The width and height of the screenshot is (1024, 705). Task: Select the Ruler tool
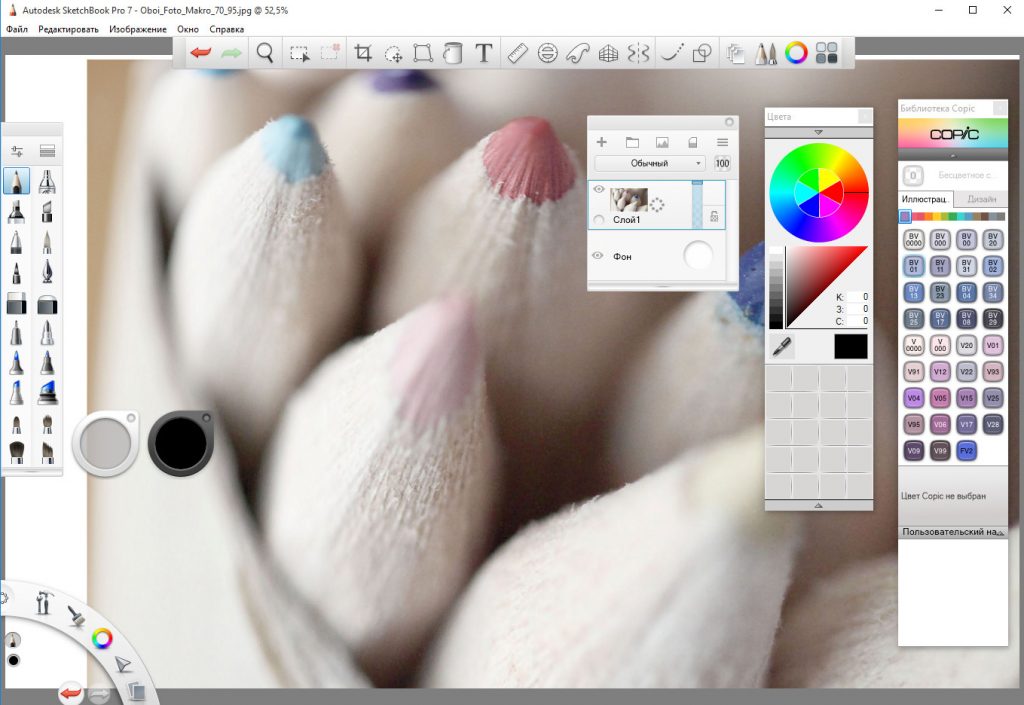click(x=517, y=53)
